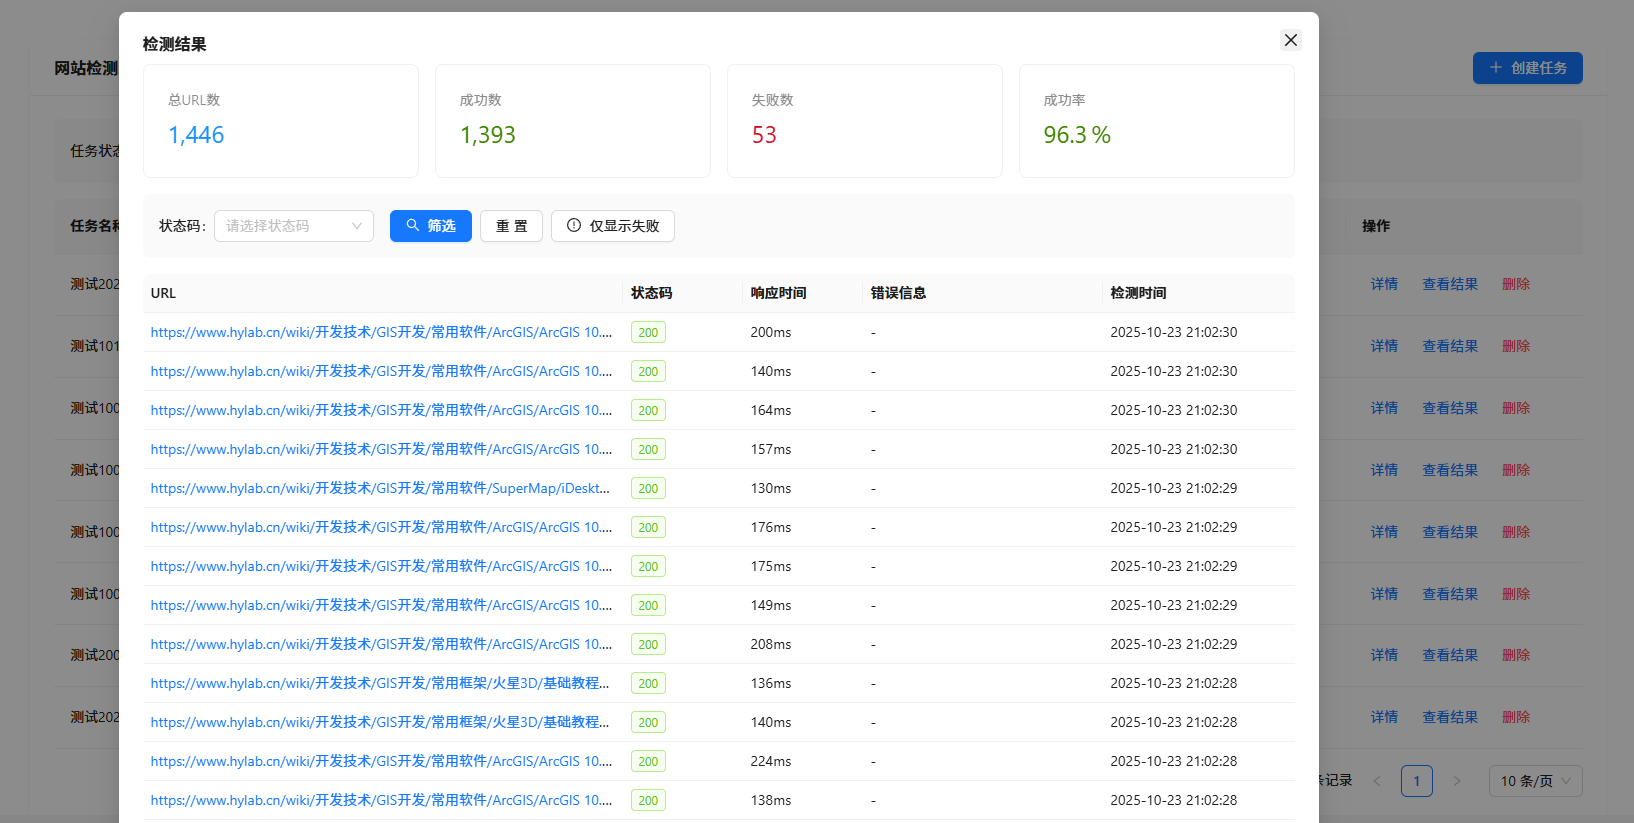The width and height of the screenshot is (1634, 823).
Task: Open the SuperMap/iDeskt URL link
Action: pyautogui.click(x=380, y=488)
